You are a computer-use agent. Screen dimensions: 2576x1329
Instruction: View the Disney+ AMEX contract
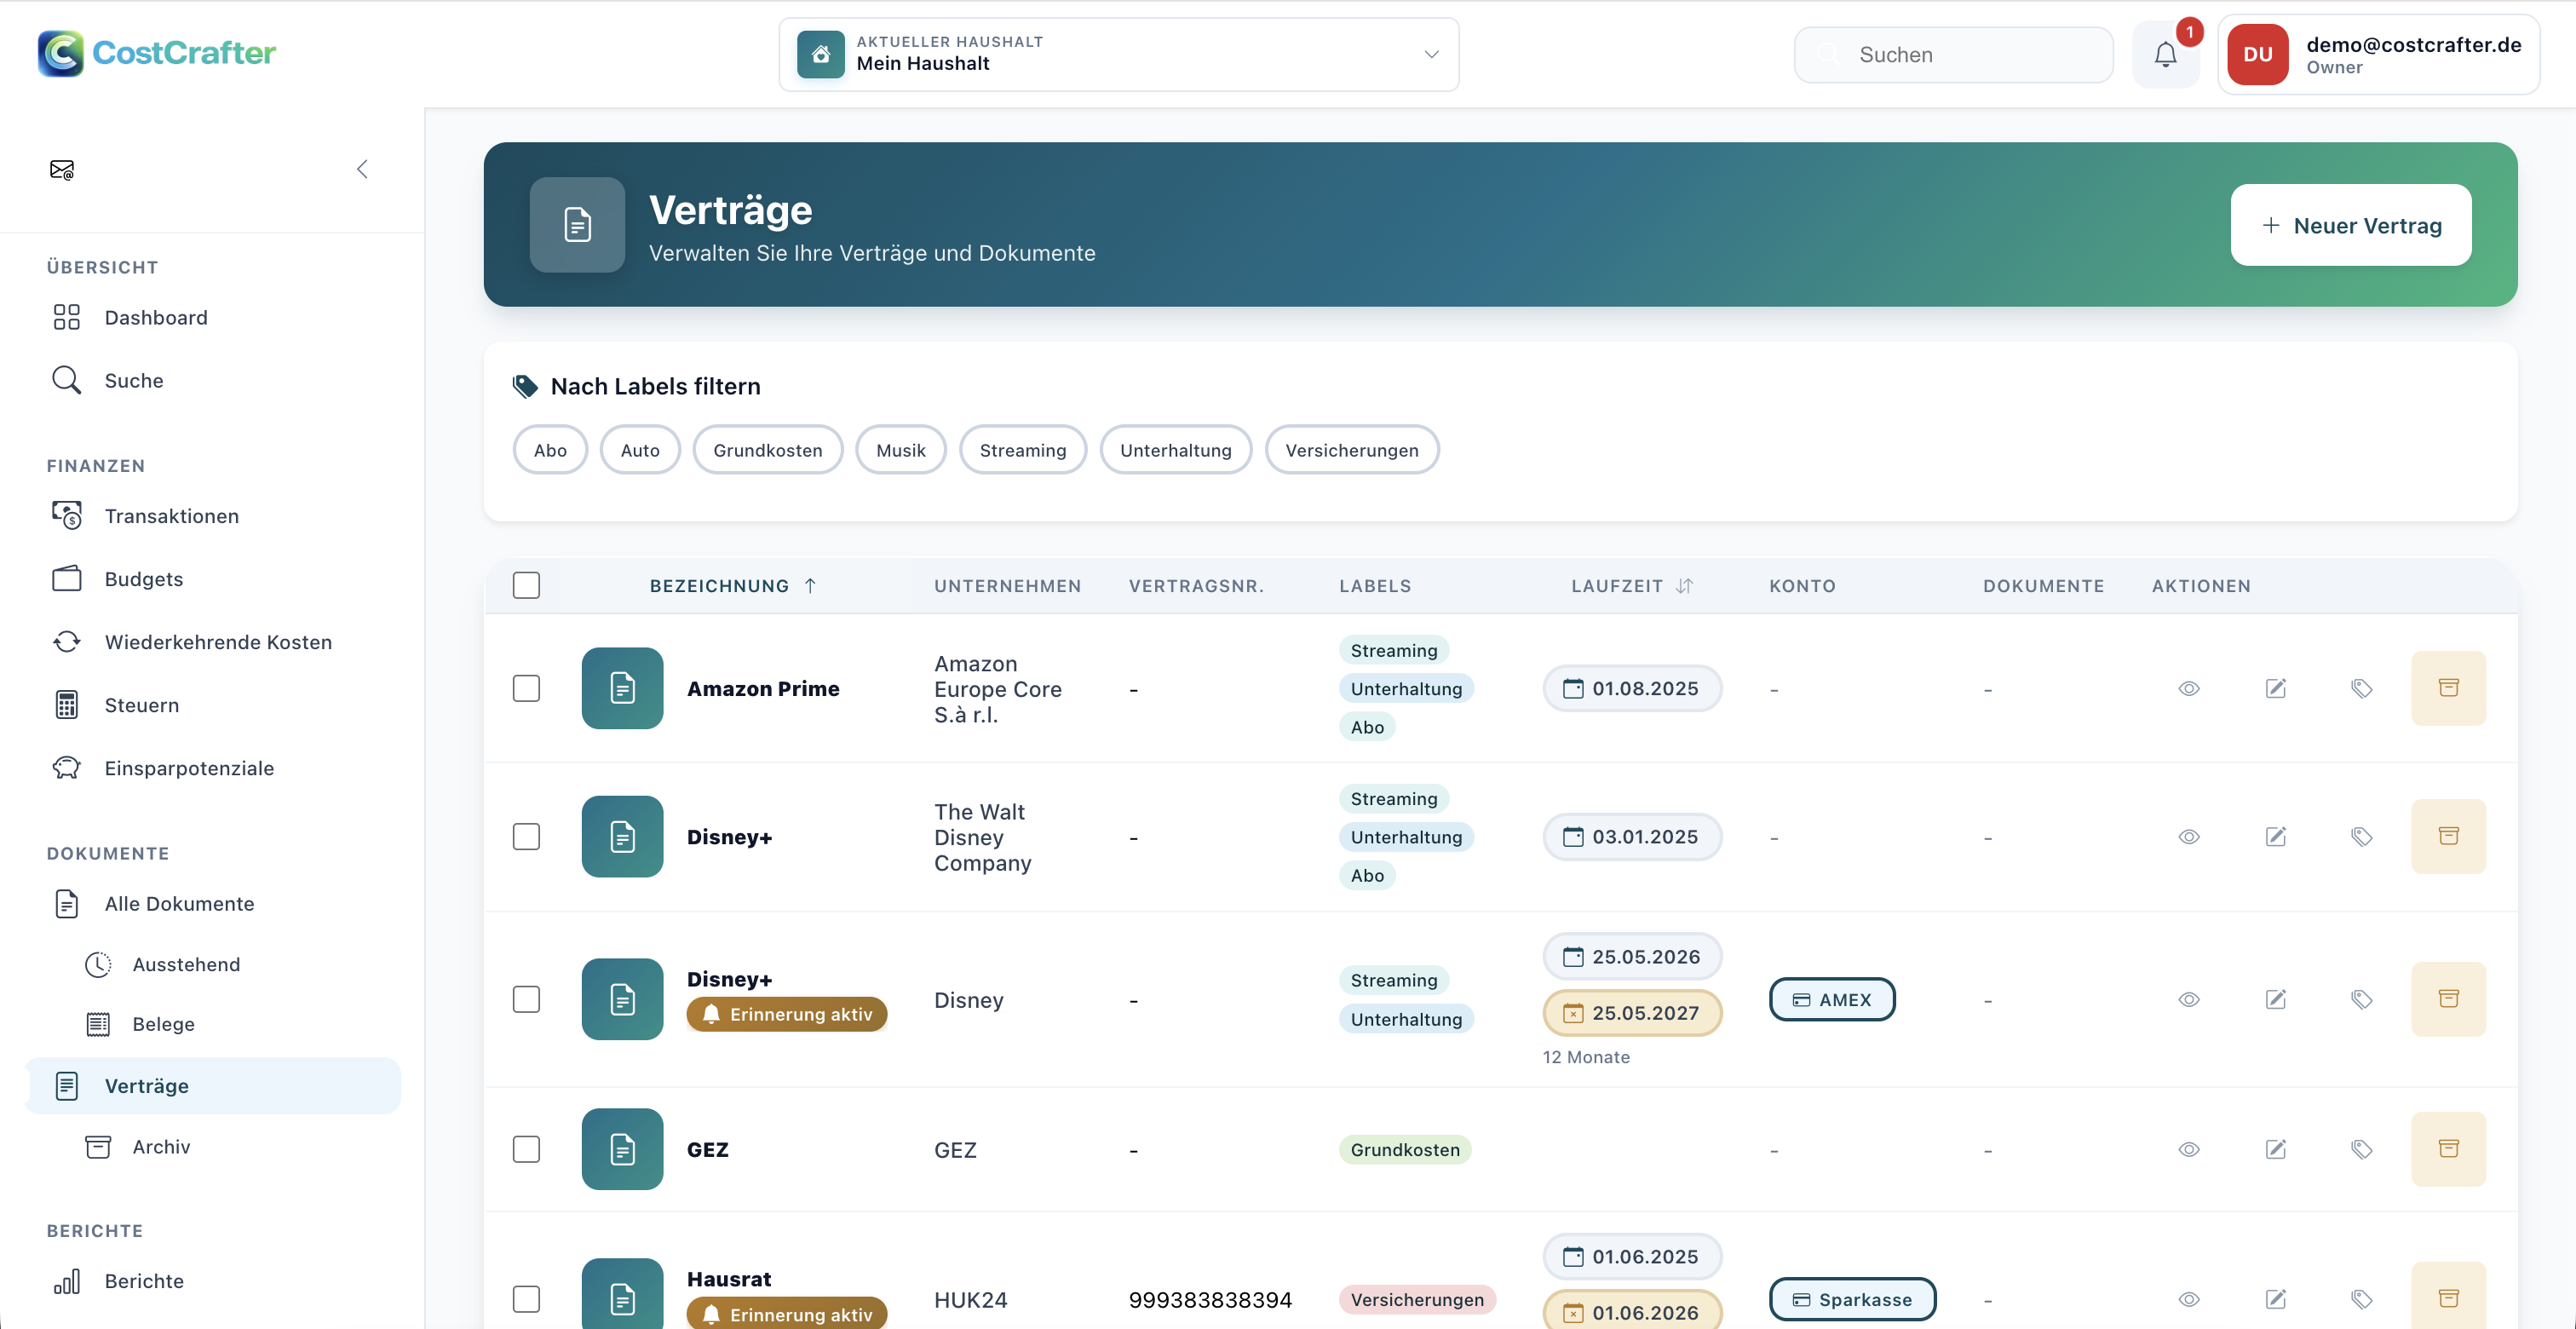click(2189, 1000)
